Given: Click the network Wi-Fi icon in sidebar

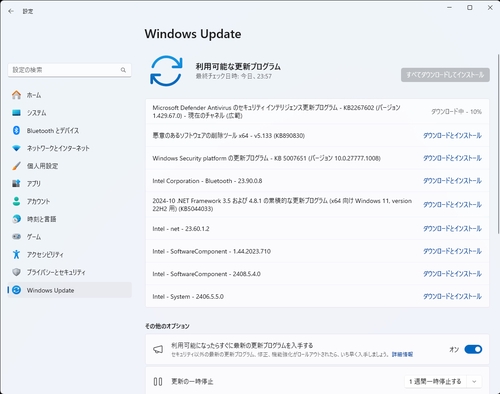Looking at the screenshot, I should (x=16, y=148).
